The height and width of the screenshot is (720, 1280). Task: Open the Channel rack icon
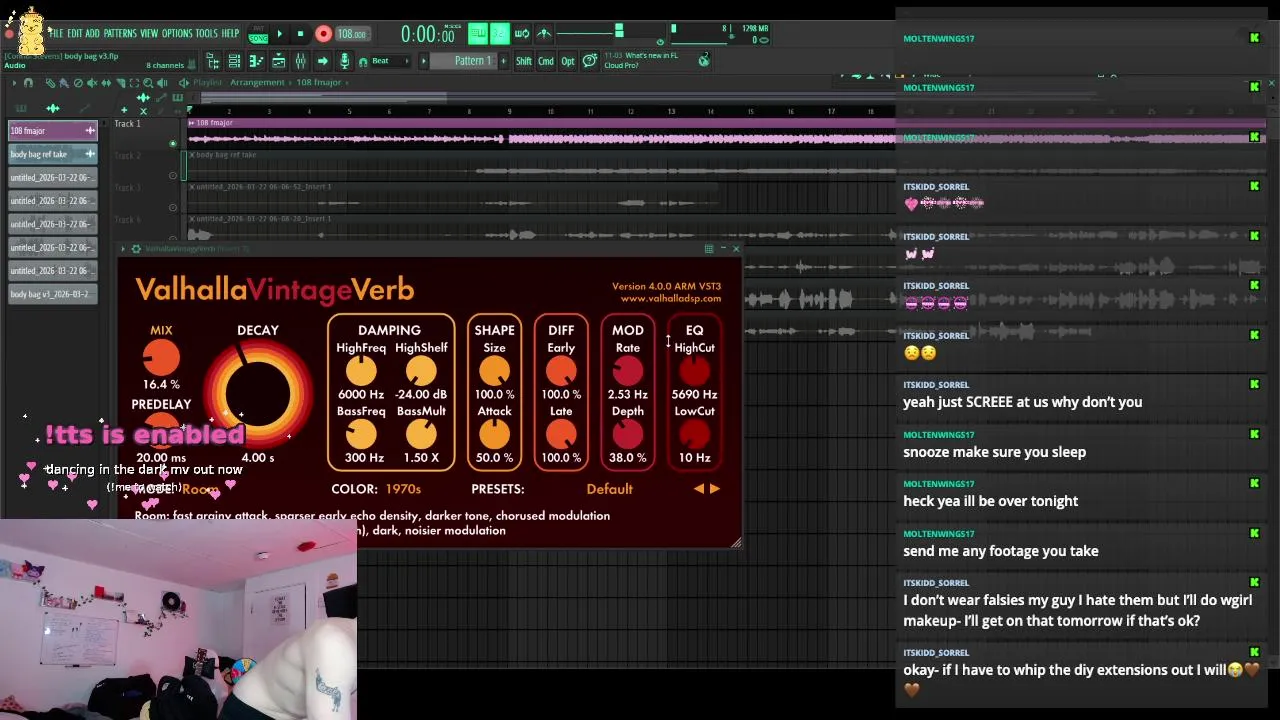pos(234,61)
